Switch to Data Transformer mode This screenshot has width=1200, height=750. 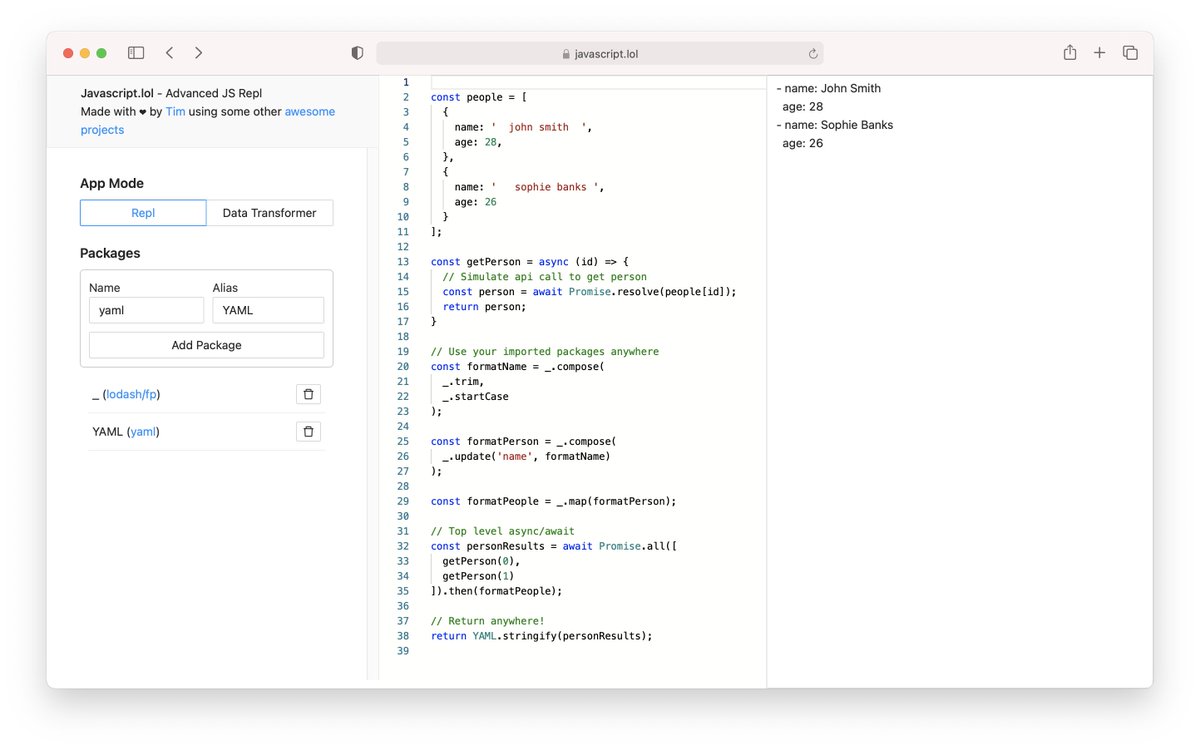(x=270, y=213)
